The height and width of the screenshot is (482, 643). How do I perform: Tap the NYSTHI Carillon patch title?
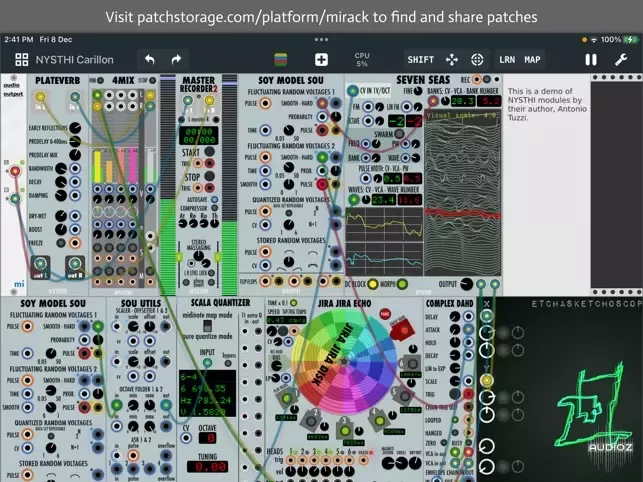point(74,59)
